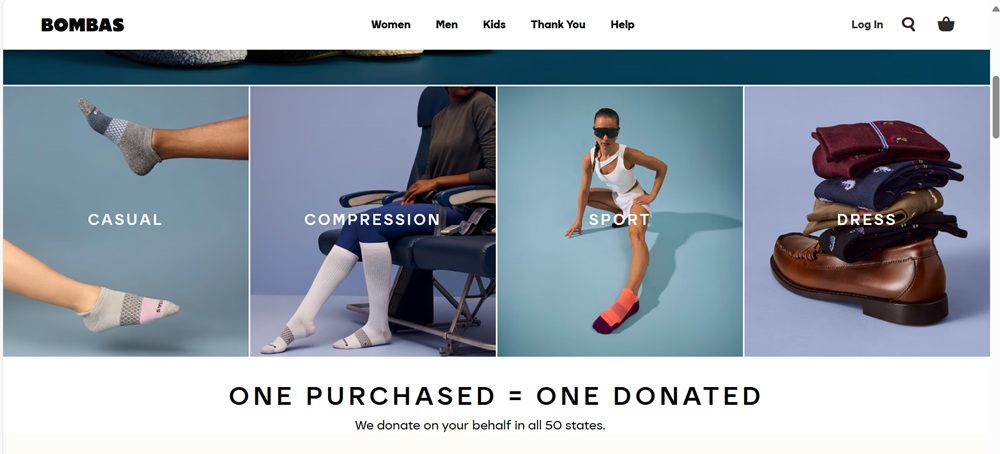The width and height of the screenshot is (1000, 454).
Task: Open the Men menu
Action: tap(446, 25)
